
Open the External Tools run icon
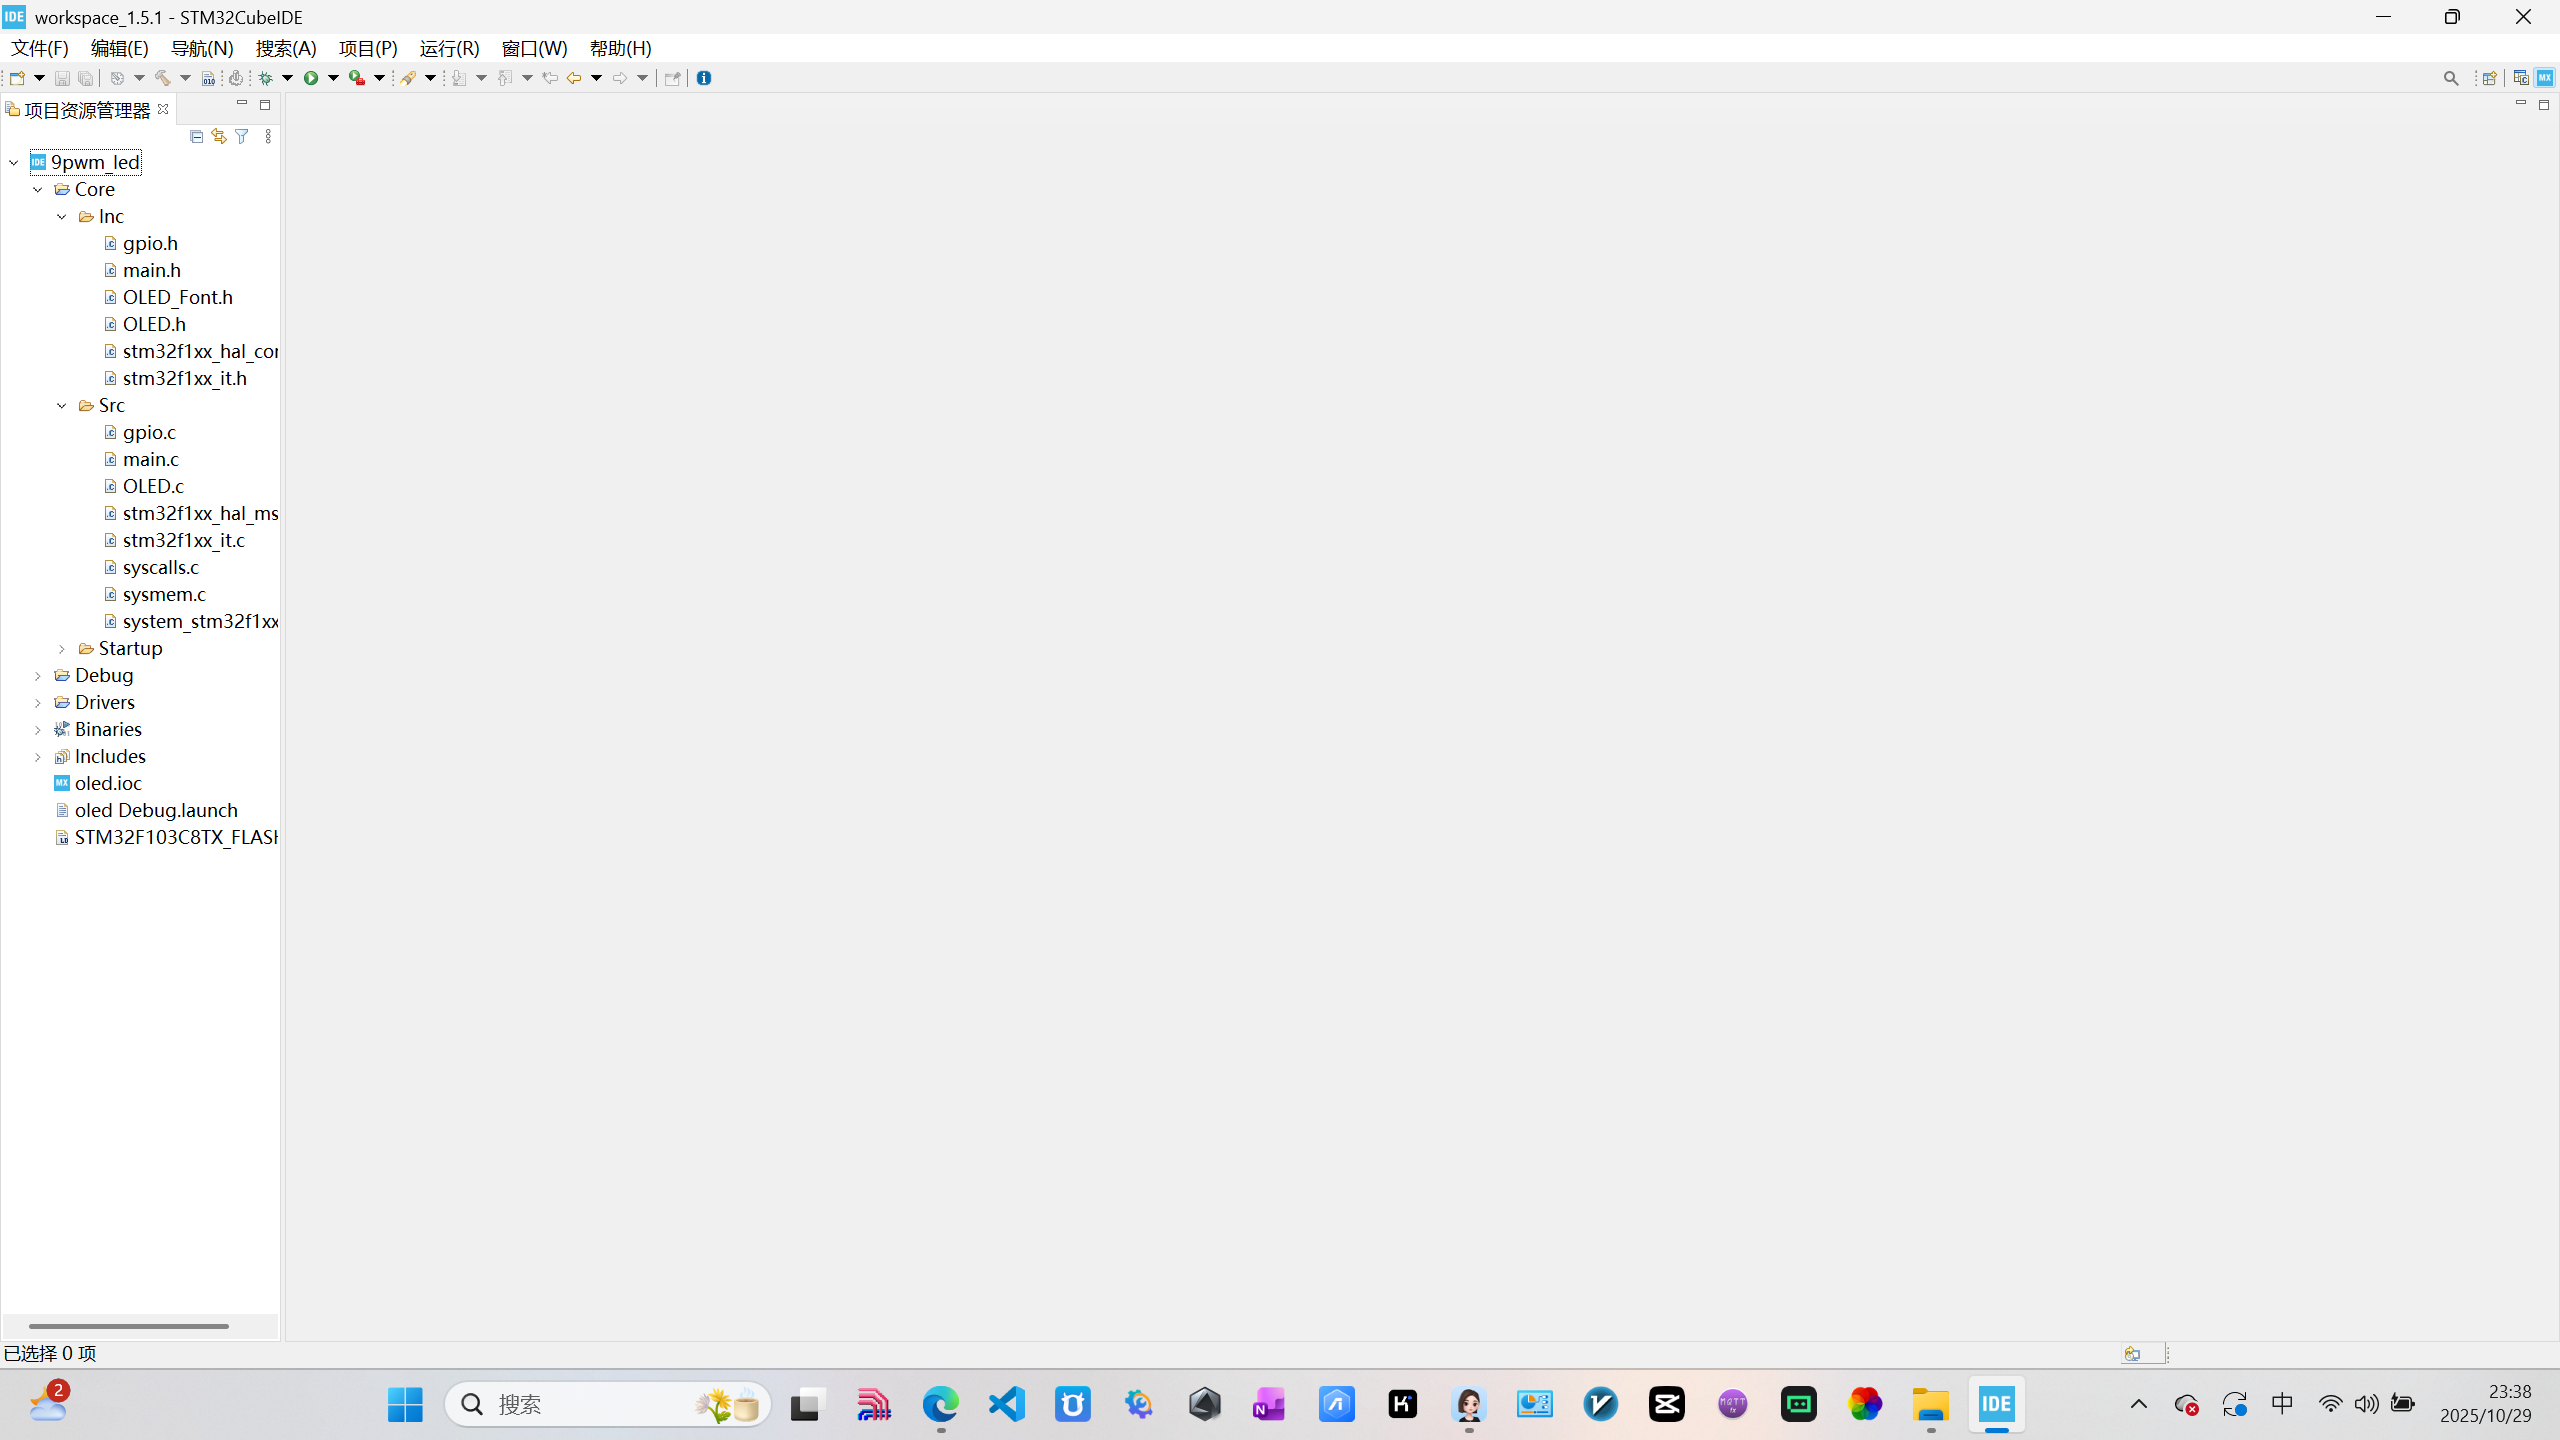click(357, 78)
